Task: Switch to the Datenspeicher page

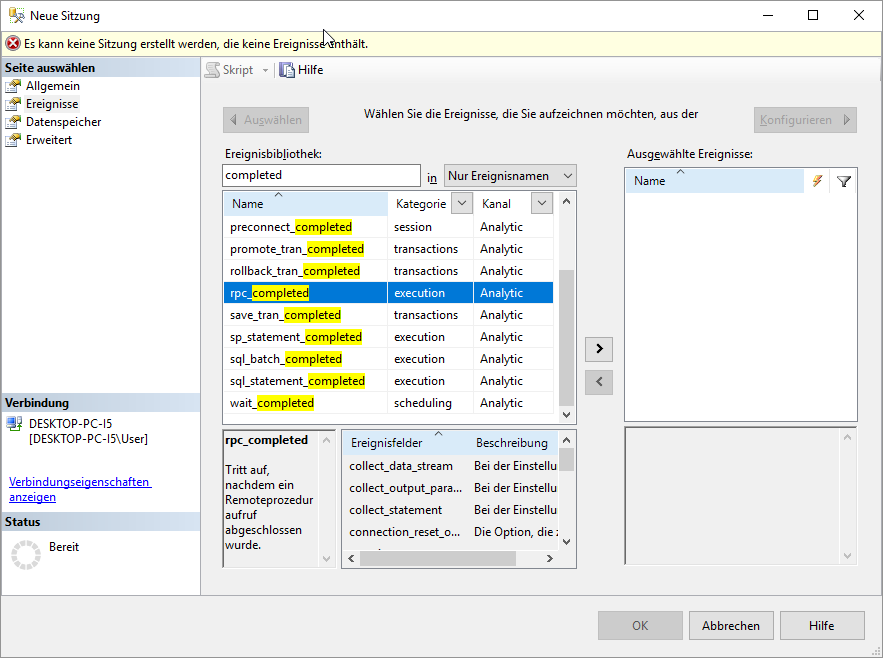Action: point(63,122)
